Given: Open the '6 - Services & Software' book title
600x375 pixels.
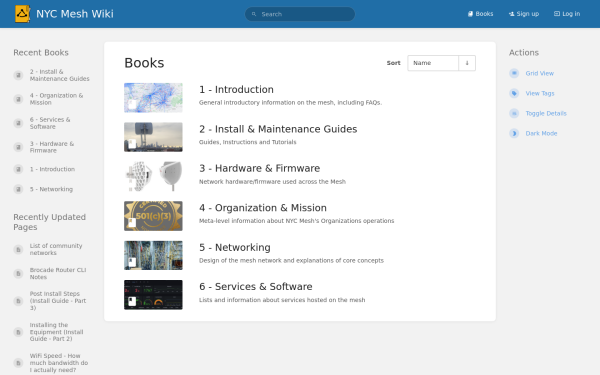Looking at the screenshot, I should point(256,287).
